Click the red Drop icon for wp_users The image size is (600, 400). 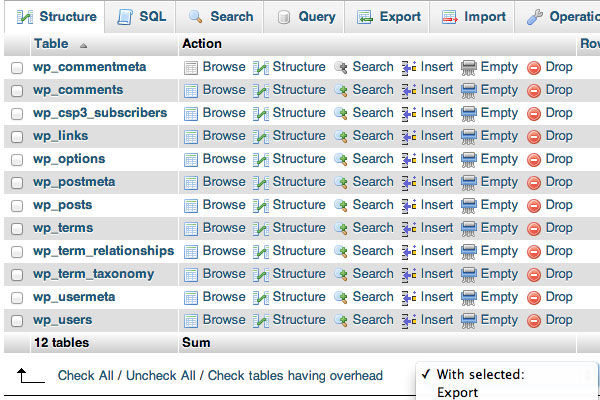pyautogui.click(x=534, y=321)
